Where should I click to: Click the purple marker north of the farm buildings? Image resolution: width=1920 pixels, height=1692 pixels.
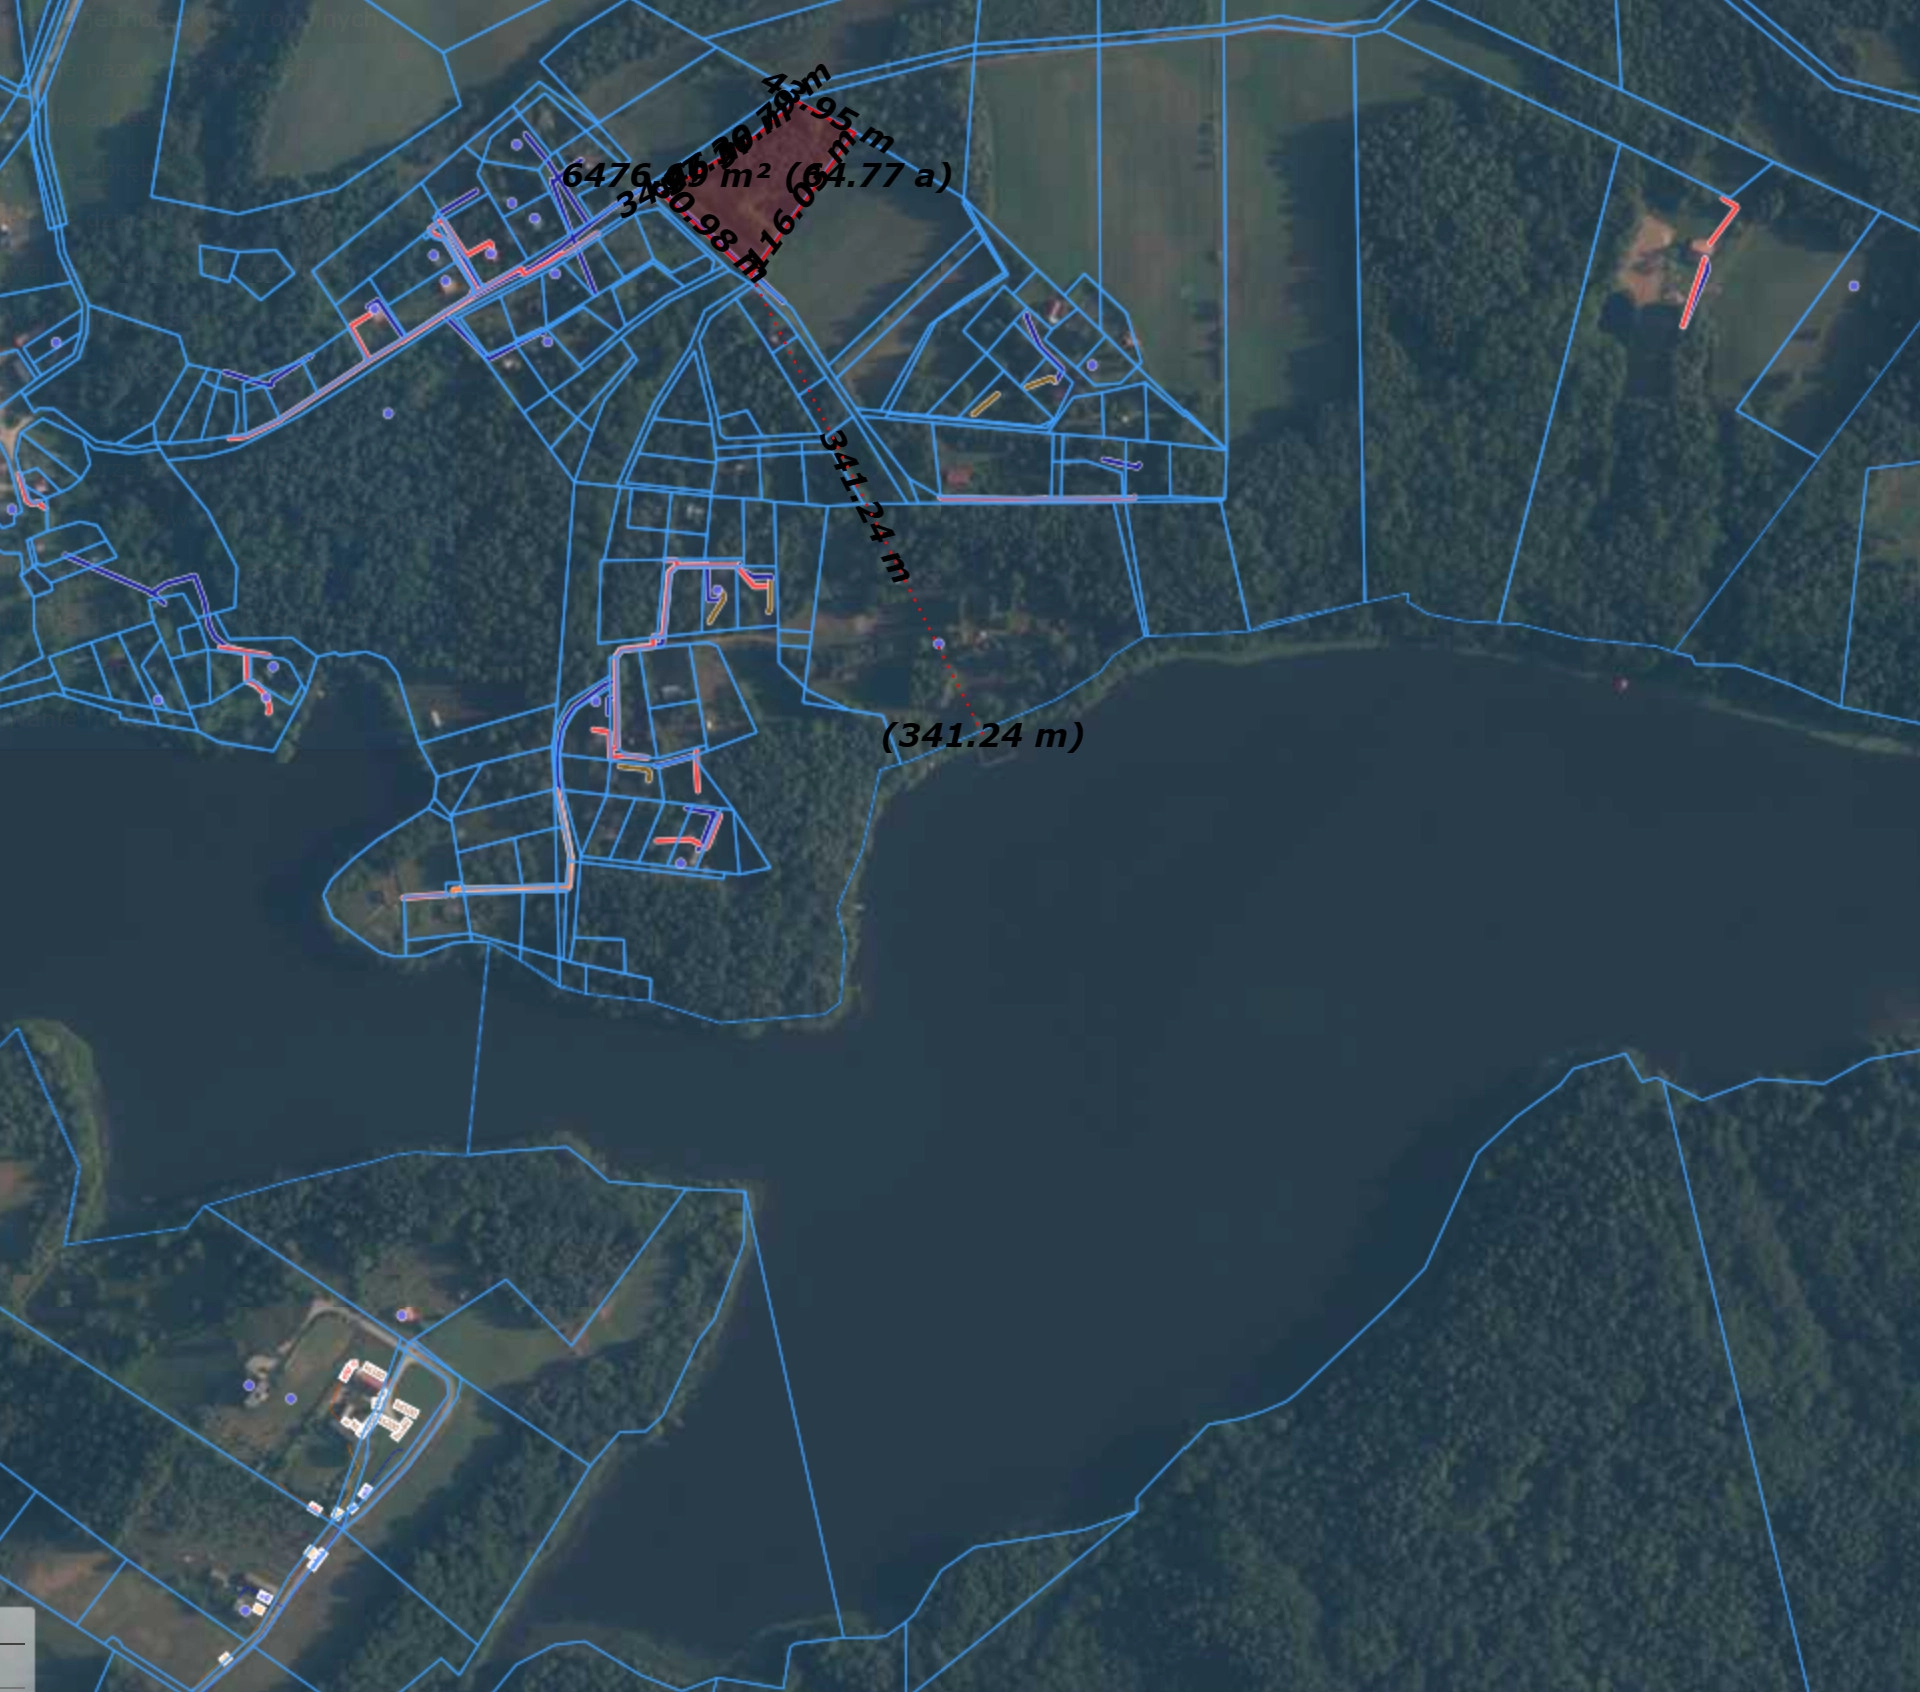point(402,1315)
